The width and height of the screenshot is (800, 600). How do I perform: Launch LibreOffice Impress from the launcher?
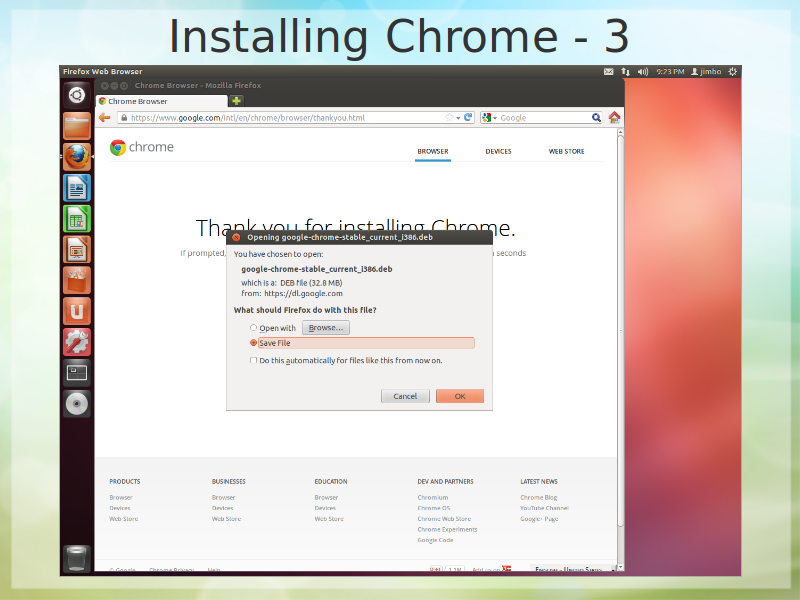click(x=77, y=249)
